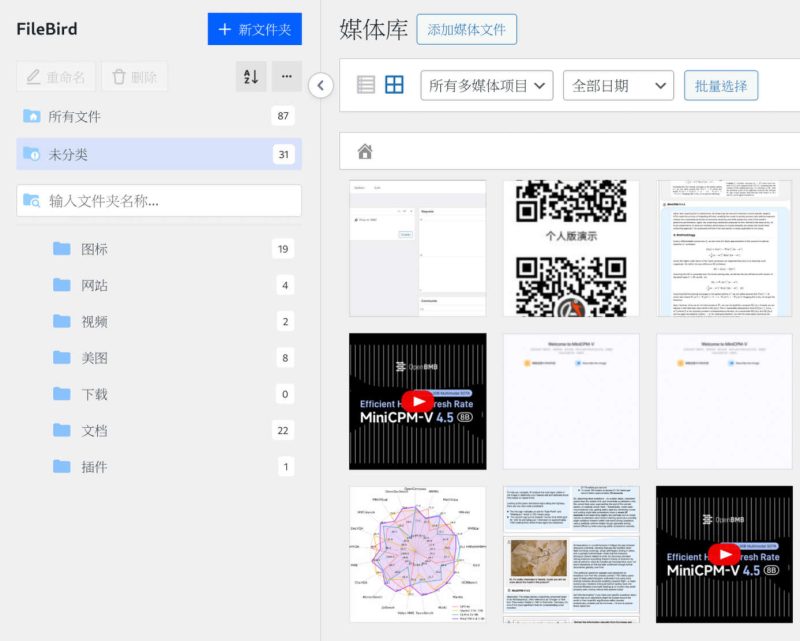Click the 新文件夹 new folder button
This screenshot has width=800, height=641.
point(254,30)
